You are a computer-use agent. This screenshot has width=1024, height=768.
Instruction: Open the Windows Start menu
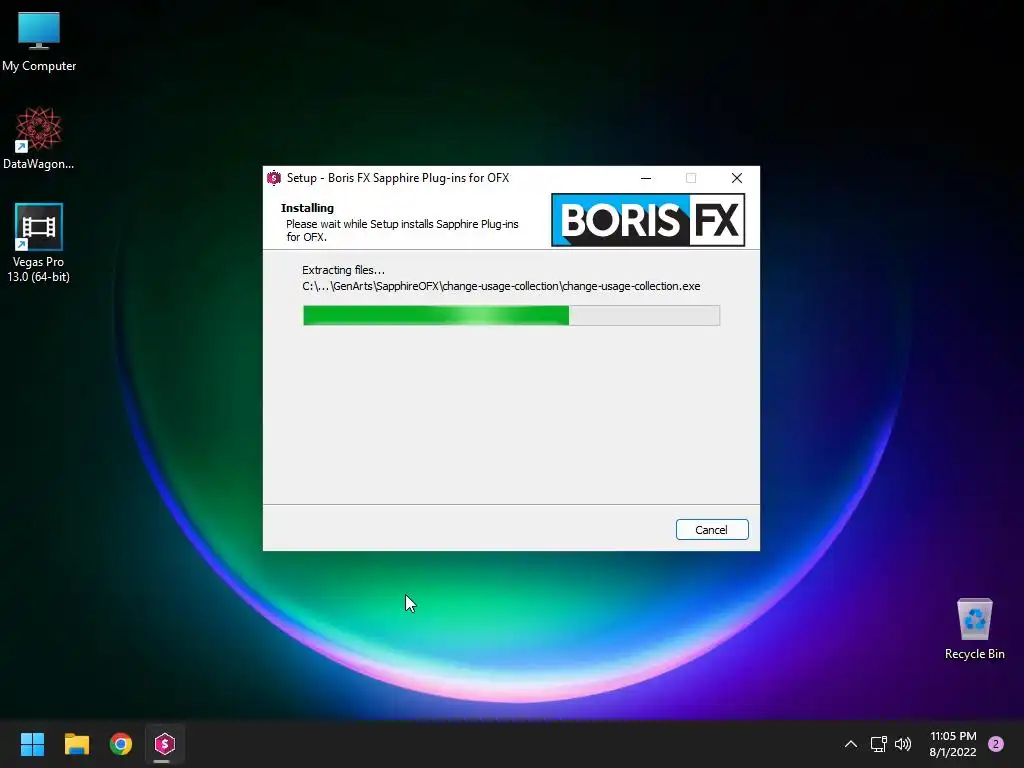(x=32, y=744)
